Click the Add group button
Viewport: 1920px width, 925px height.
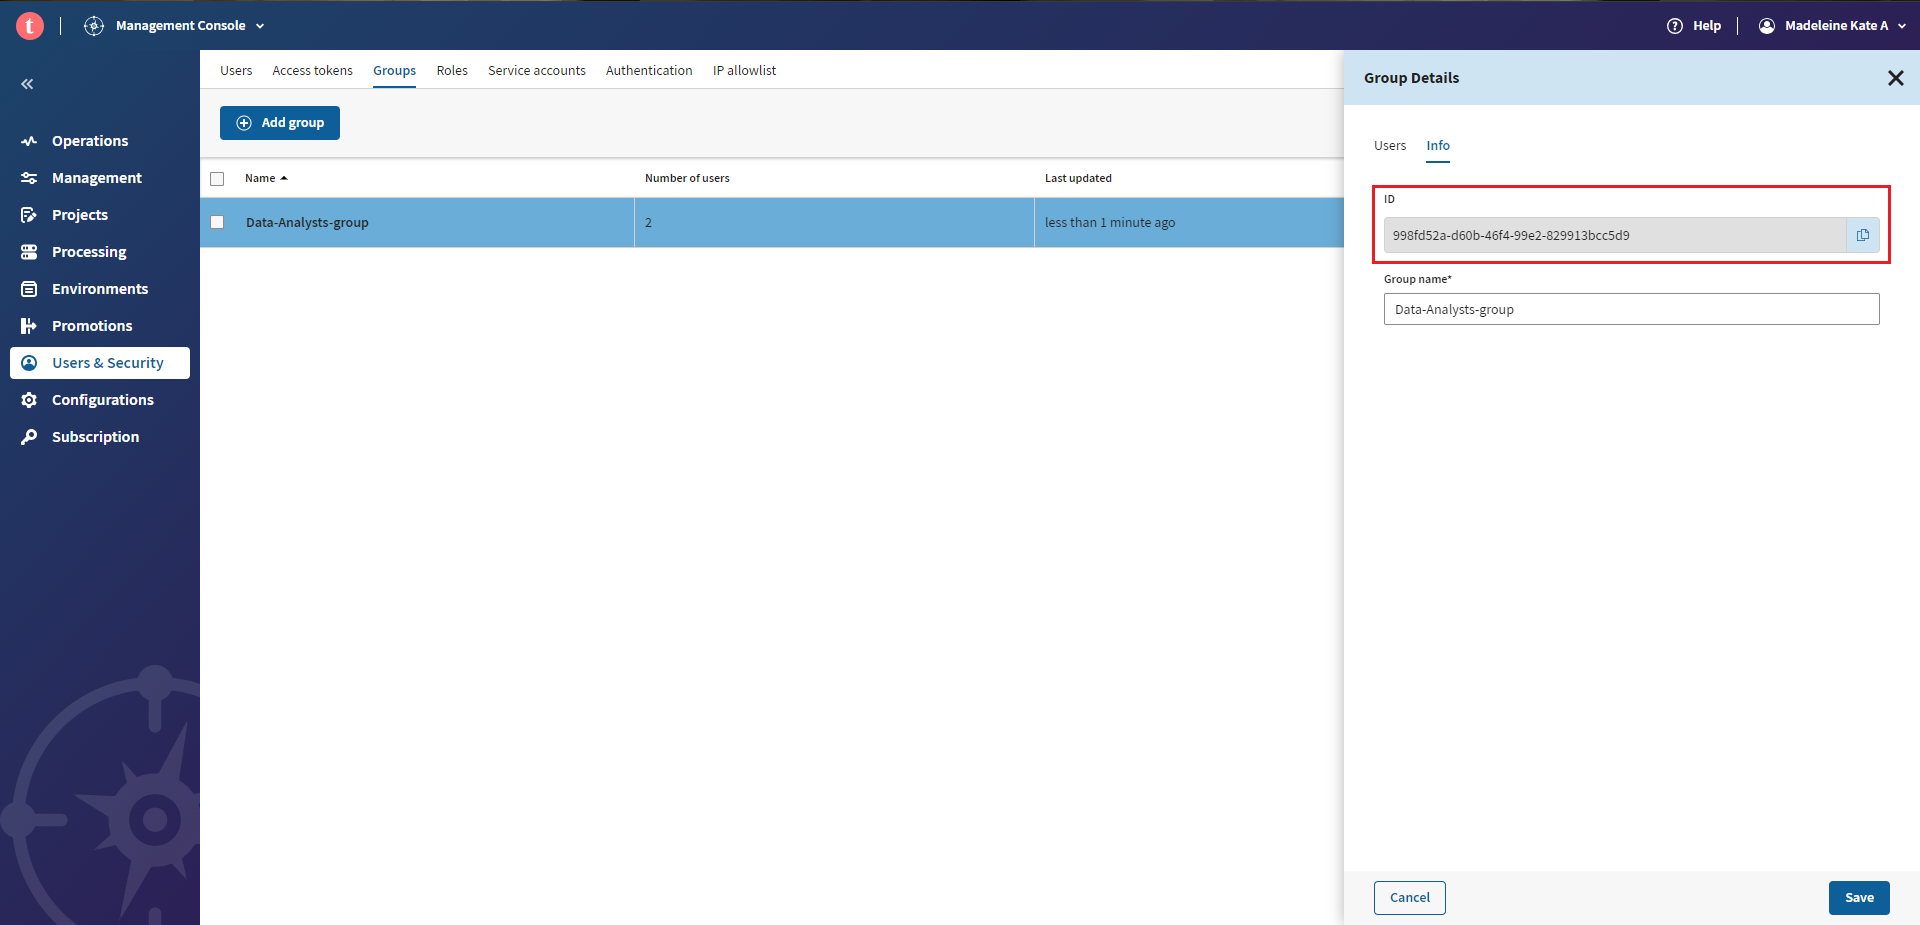(x=280, y=123)
